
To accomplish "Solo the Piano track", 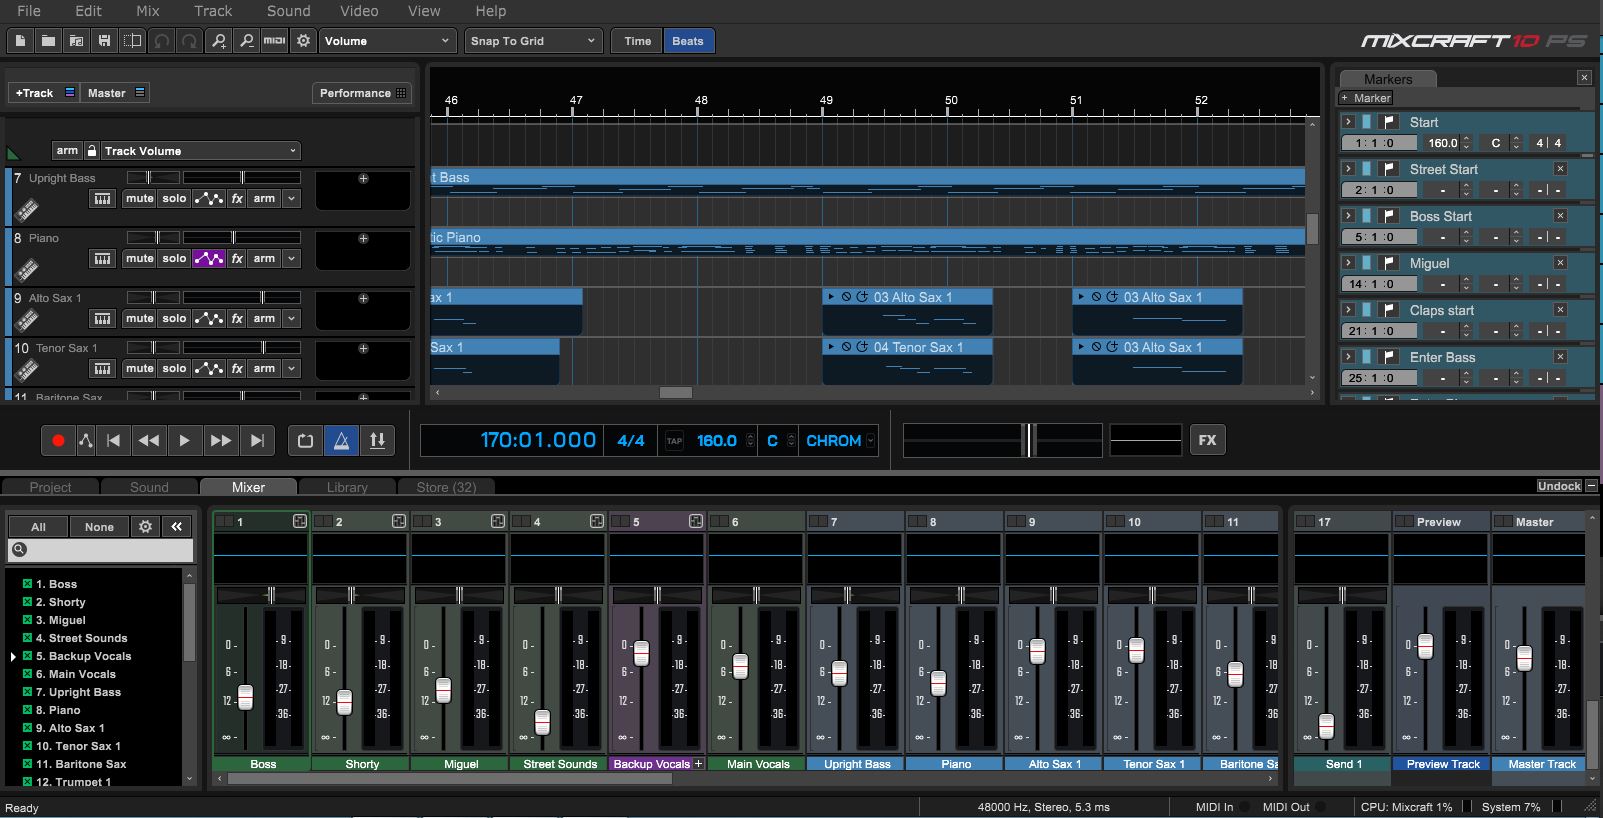I will [x=174, y=259].
